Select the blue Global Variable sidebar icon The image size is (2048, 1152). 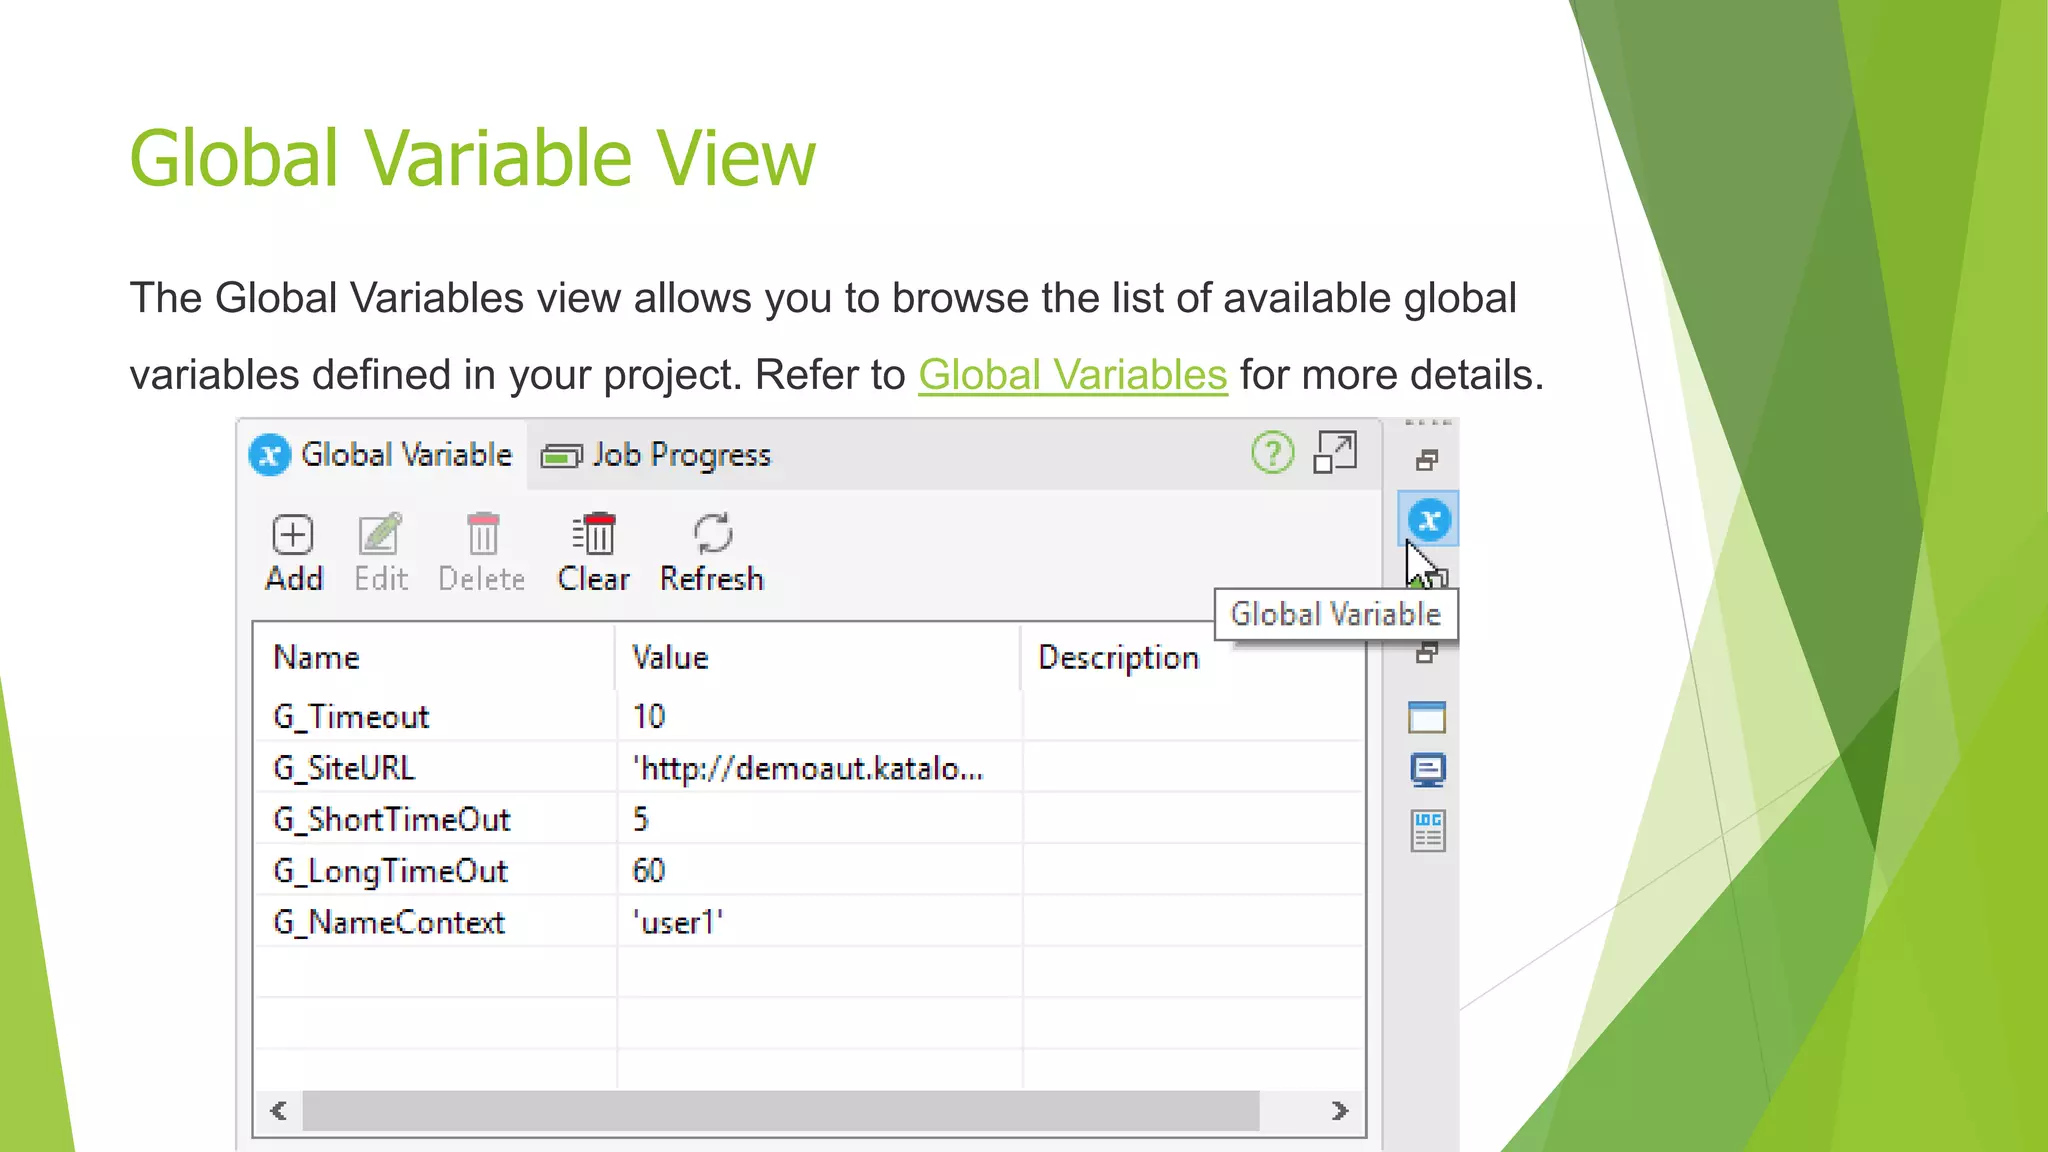coord(1429,520)
